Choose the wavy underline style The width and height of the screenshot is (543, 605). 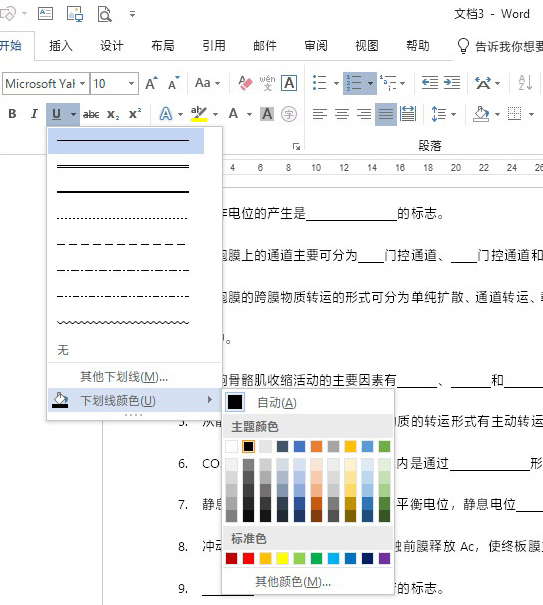126,322
